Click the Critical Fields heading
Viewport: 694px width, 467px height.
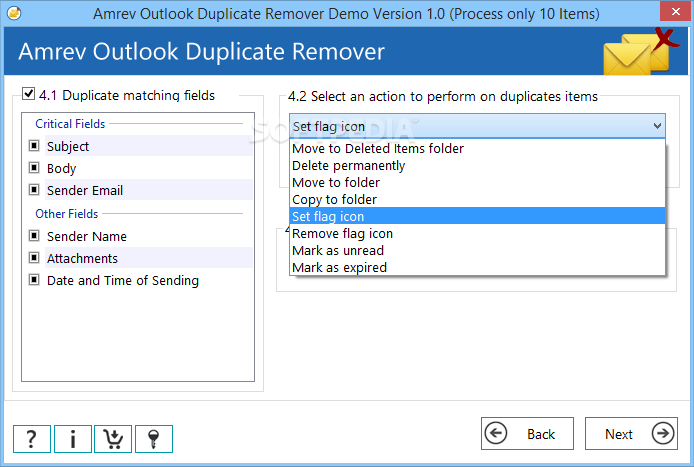coord(70,124)
